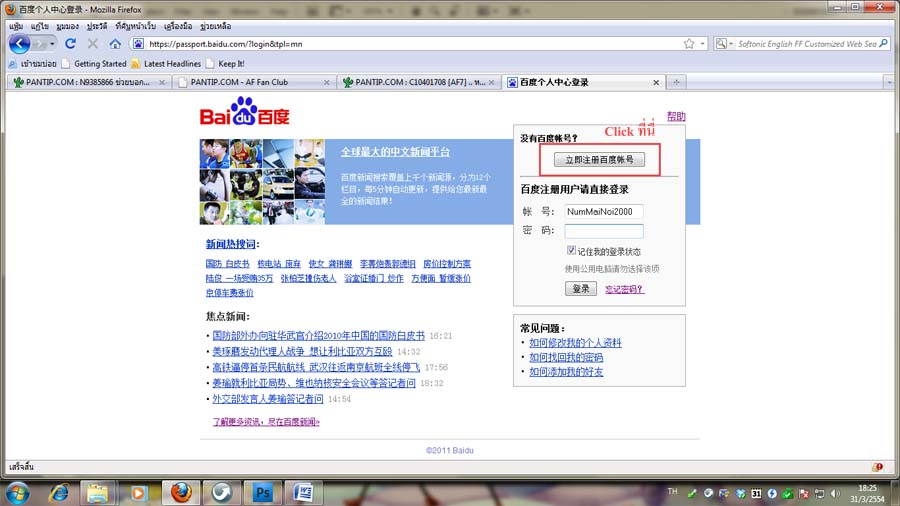
Task: Close the PANTIP AF Fan Club tab
Action: click(x=327, y=83)
